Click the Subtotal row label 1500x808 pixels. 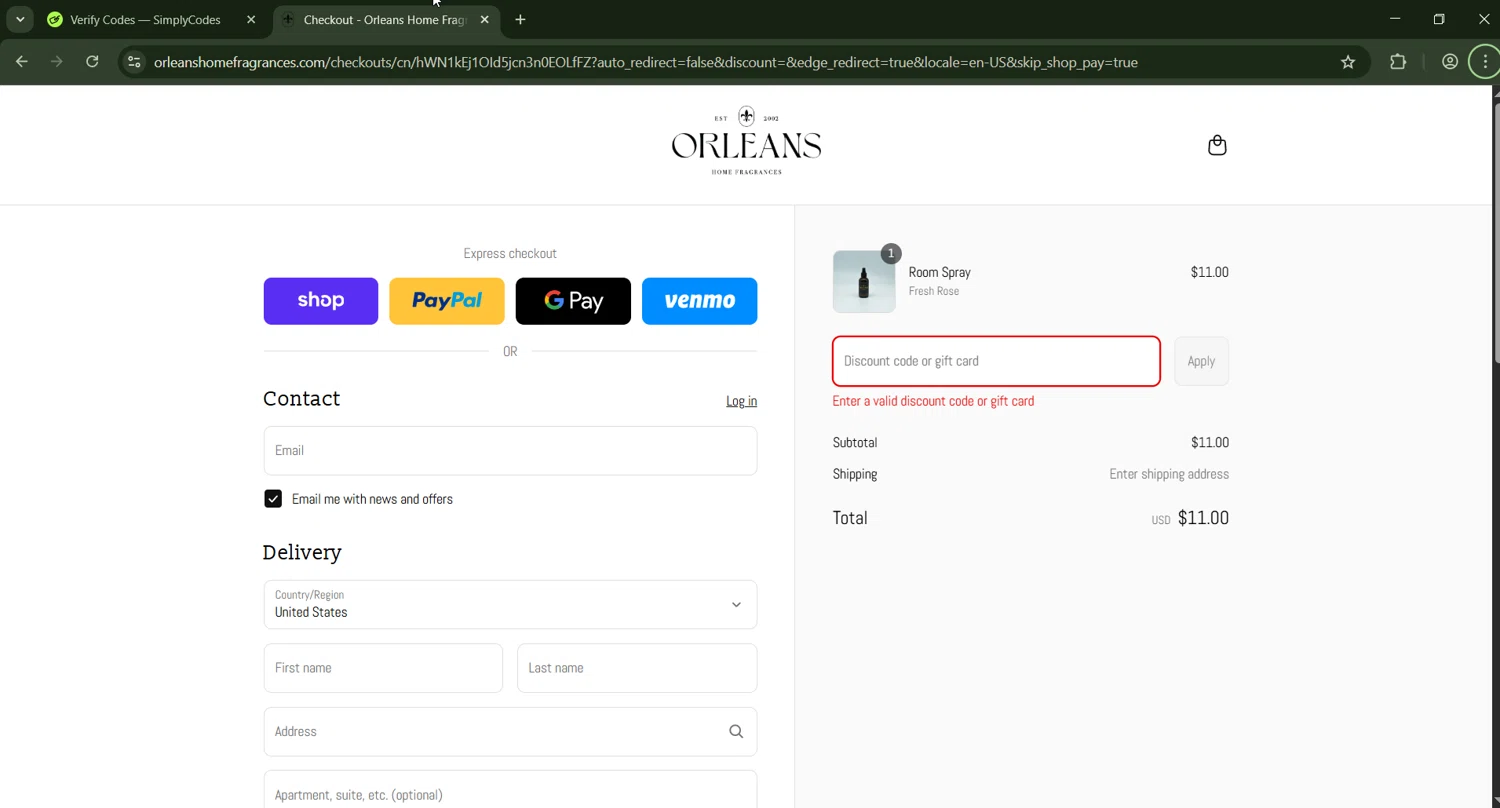point(855,442)
